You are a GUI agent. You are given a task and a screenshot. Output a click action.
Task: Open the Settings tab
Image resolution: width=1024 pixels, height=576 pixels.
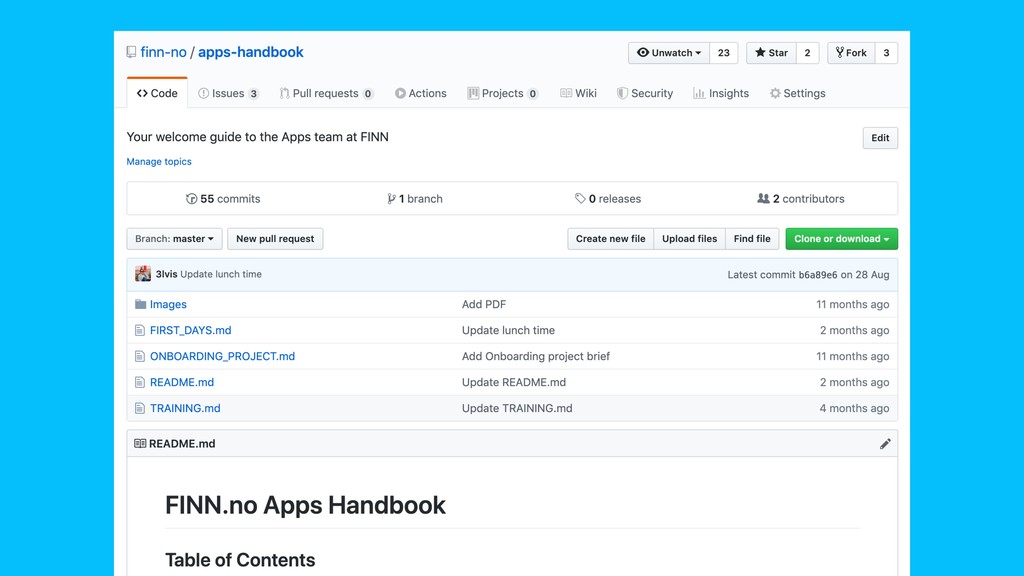797,93
